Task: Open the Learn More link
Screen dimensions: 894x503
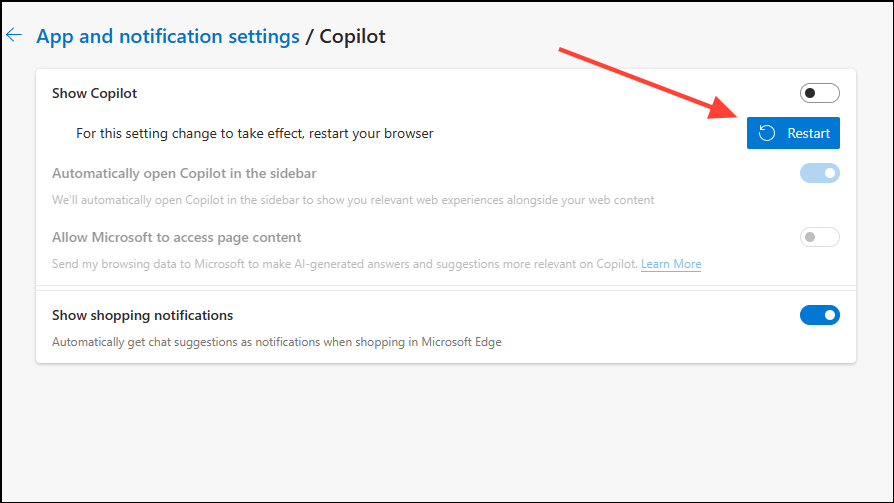Action: click(671, 264)
